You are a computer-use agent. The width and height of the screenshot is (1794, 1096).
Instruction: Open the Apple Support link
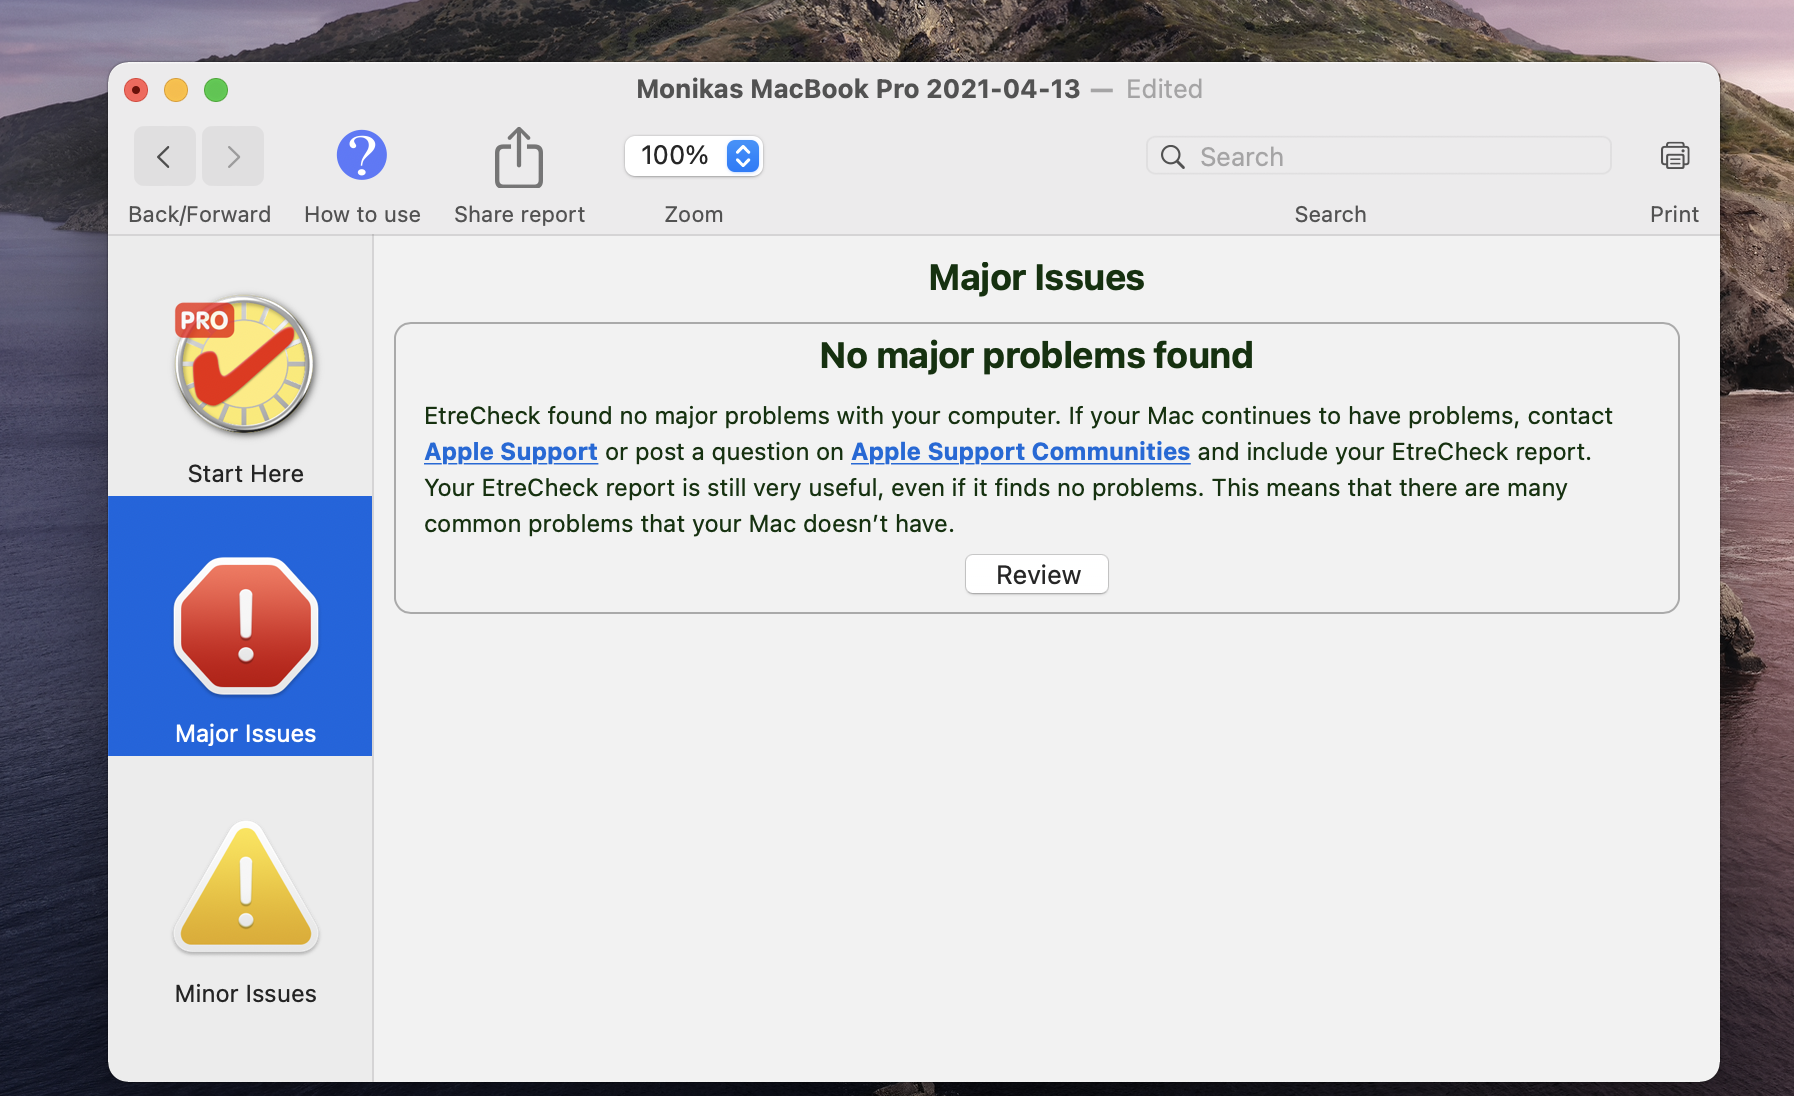(510, 452)
